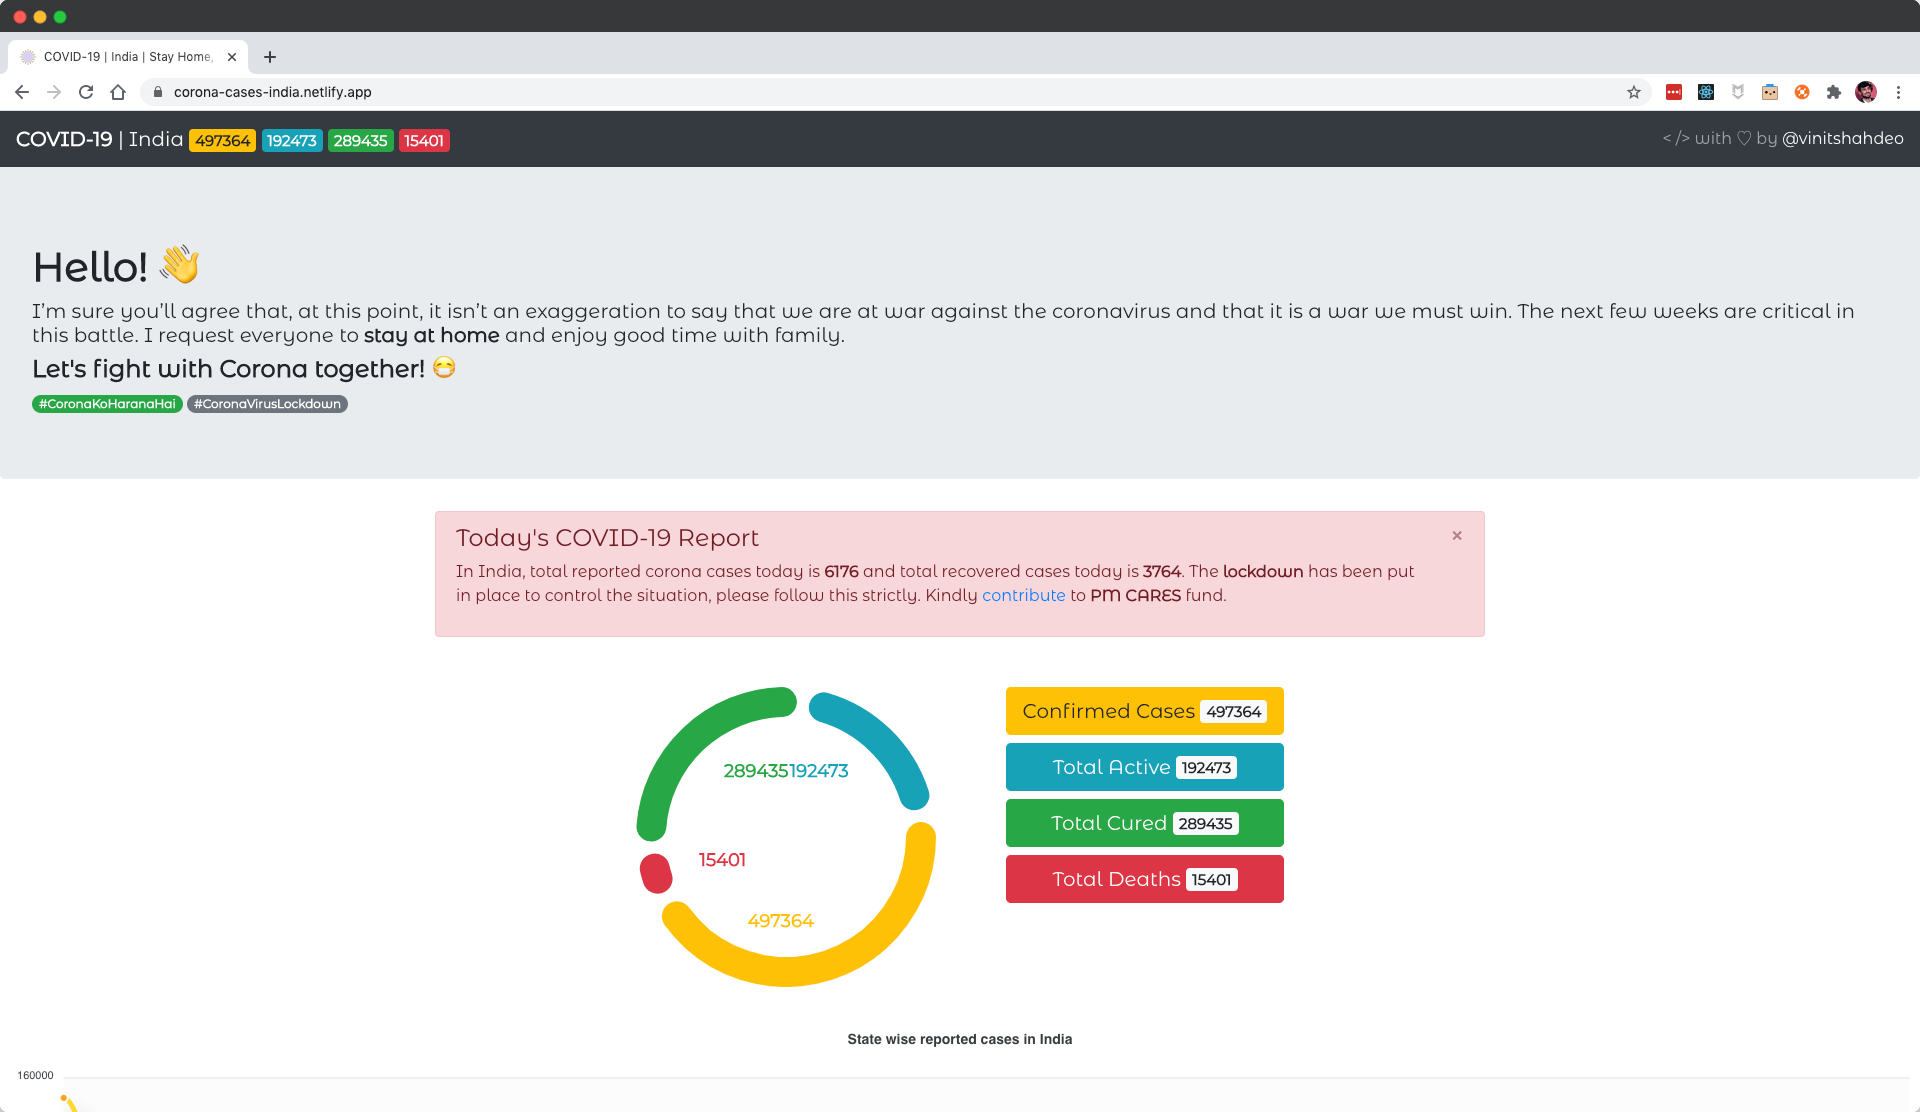The height and width of the screenshot is (1112, 1920).
Task: Open the Chrome extensions puzzle icon
Action: pyautogui.click(x=1834, y=92)
